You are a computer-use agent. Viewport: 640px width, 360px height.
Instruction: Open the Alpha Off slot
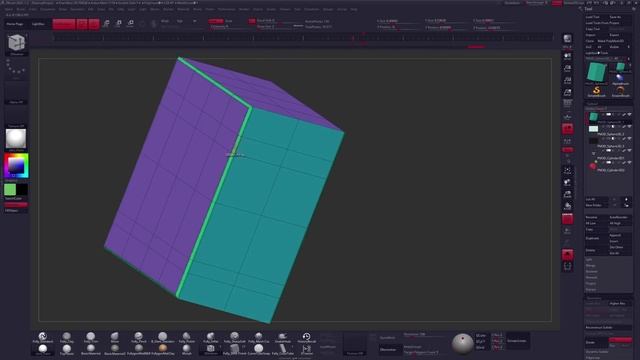pyautogui.click(x=16, y=93)
